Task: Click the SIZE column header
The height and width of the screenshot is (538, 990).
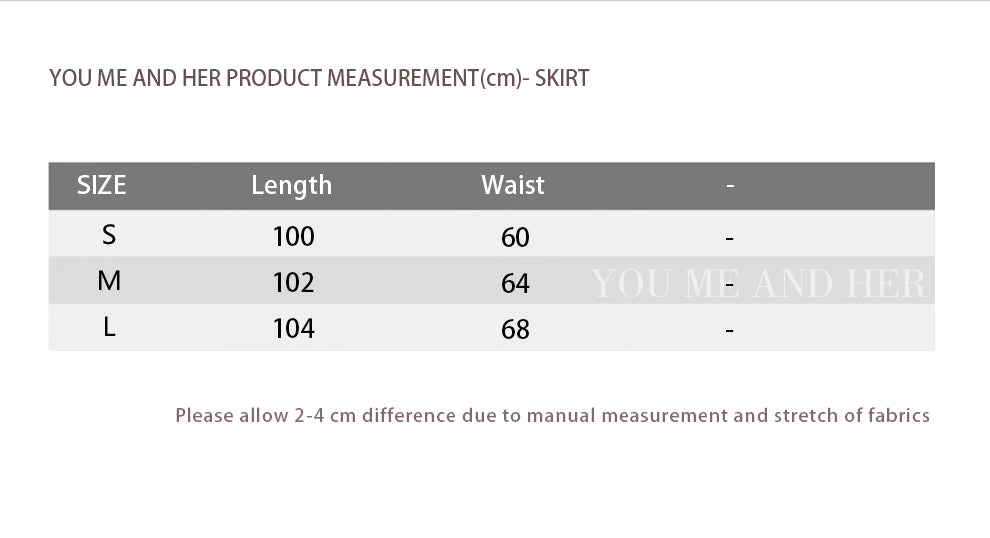Action: [102, 185]
